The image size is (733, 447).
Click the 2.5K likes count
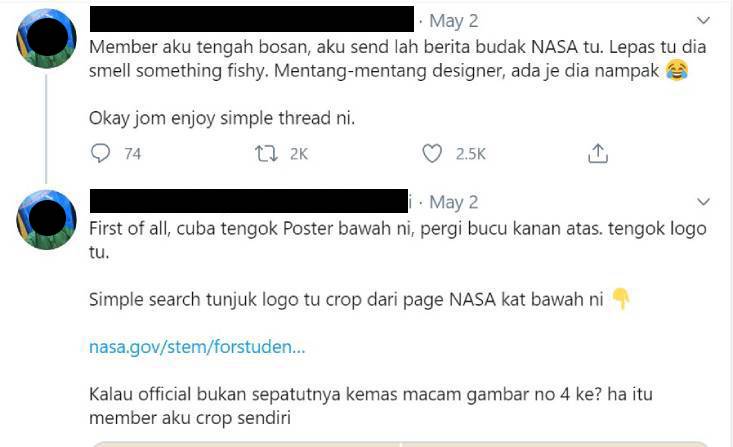(x=470, y=154)
